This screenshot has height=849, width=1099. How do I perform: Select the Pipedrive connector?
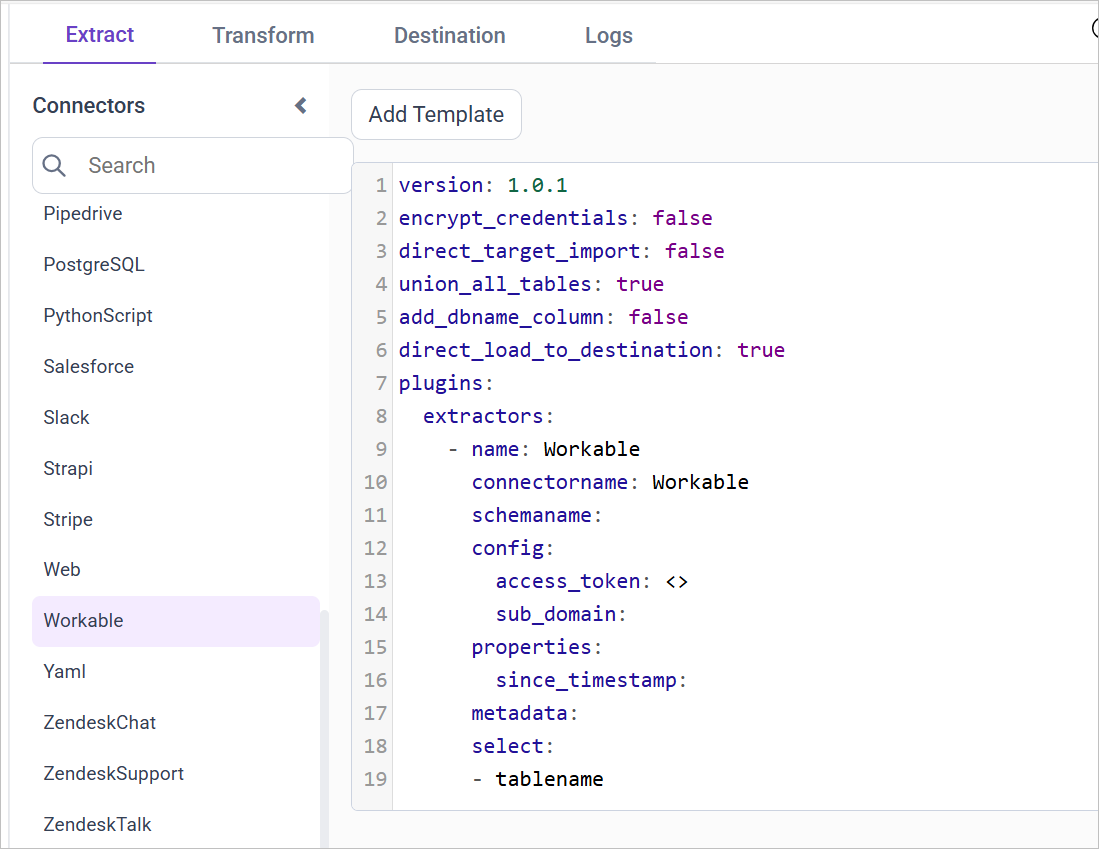tap(82, 213)
